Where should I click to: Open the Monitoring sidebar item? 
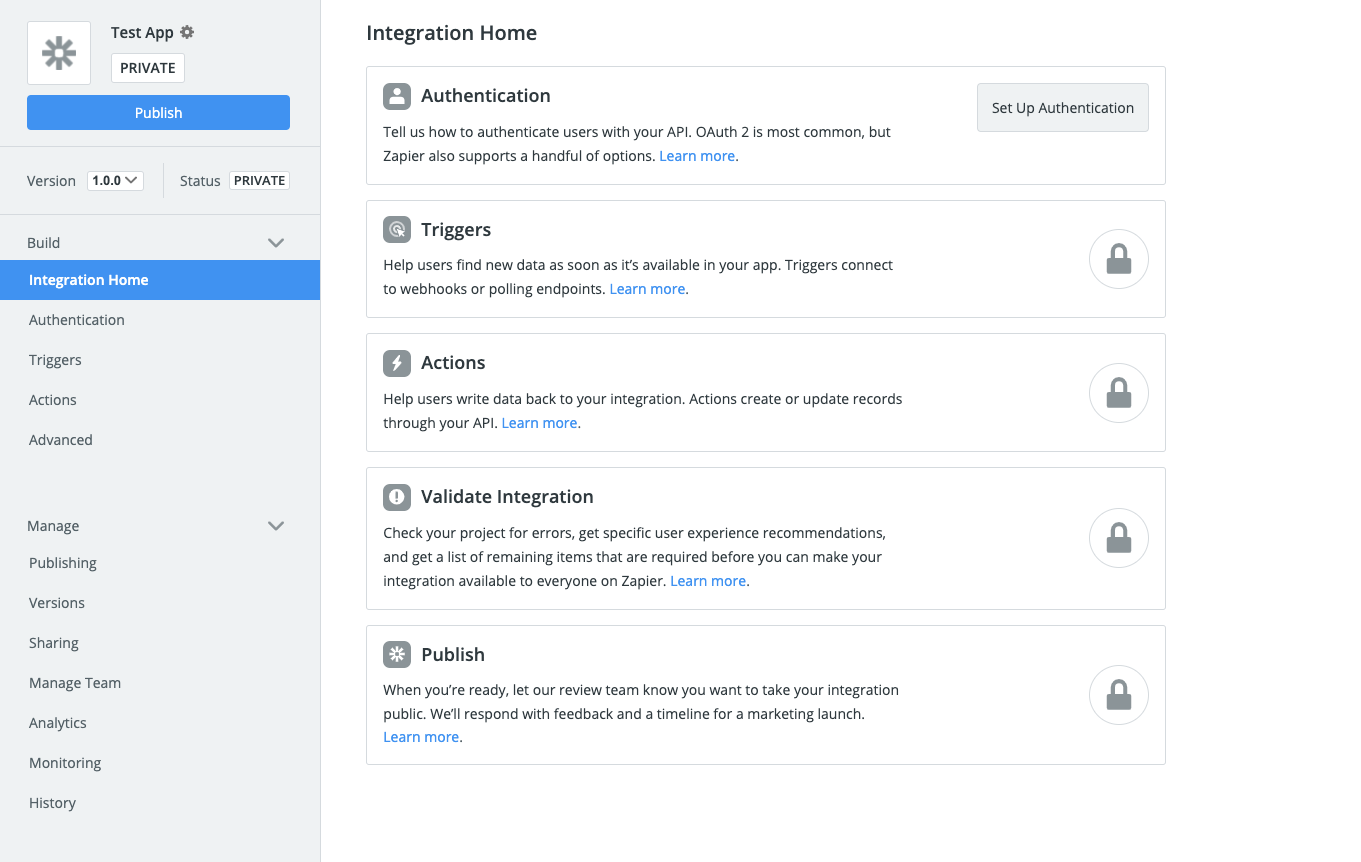65,763
